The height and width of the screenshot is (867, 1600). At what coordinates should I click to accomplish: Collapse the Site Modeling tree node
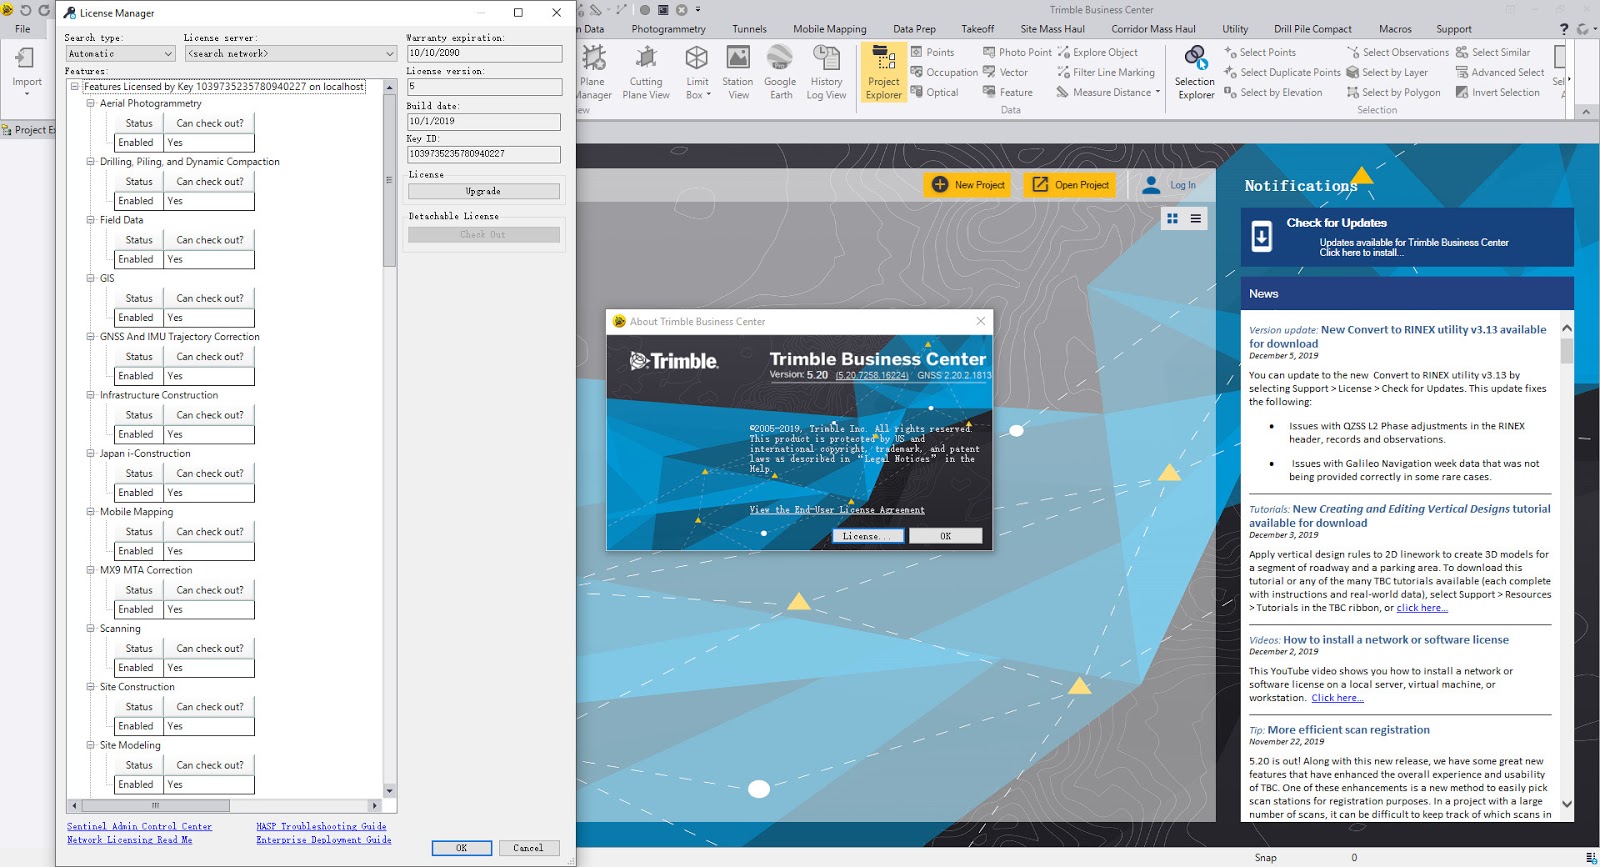[90, 745]
